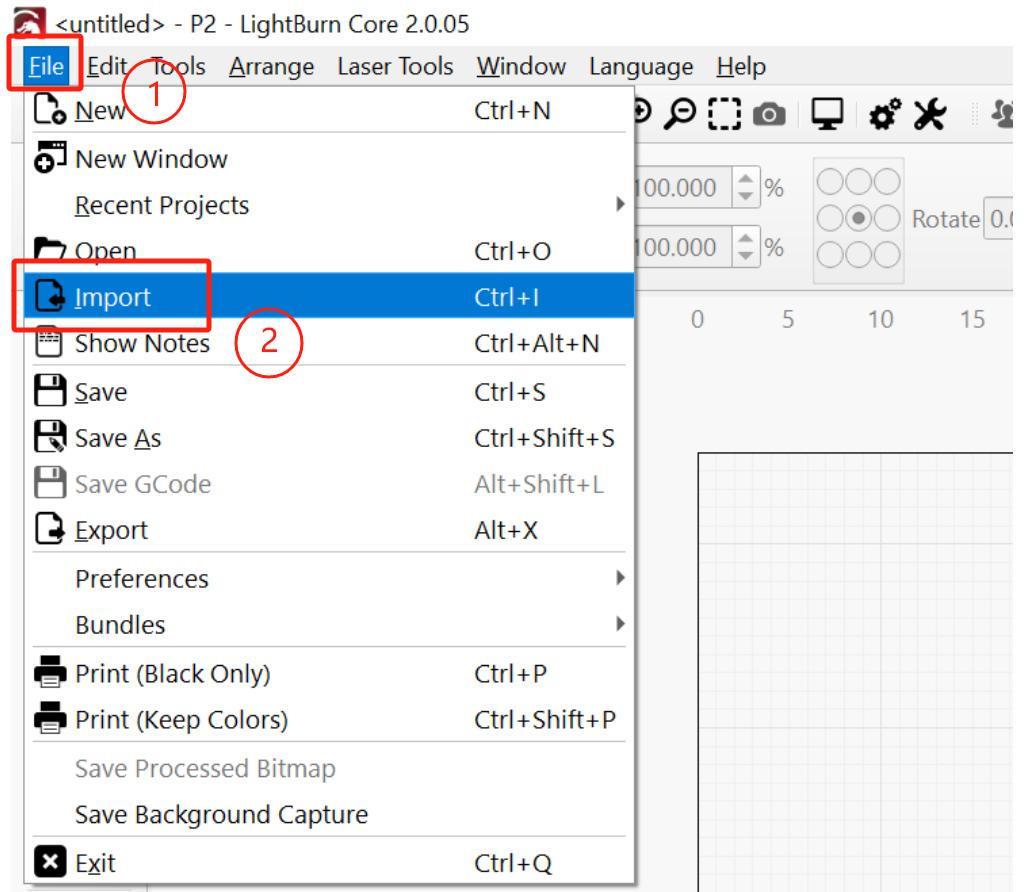Select the bottom-center anchor radio button

point(859,255)
